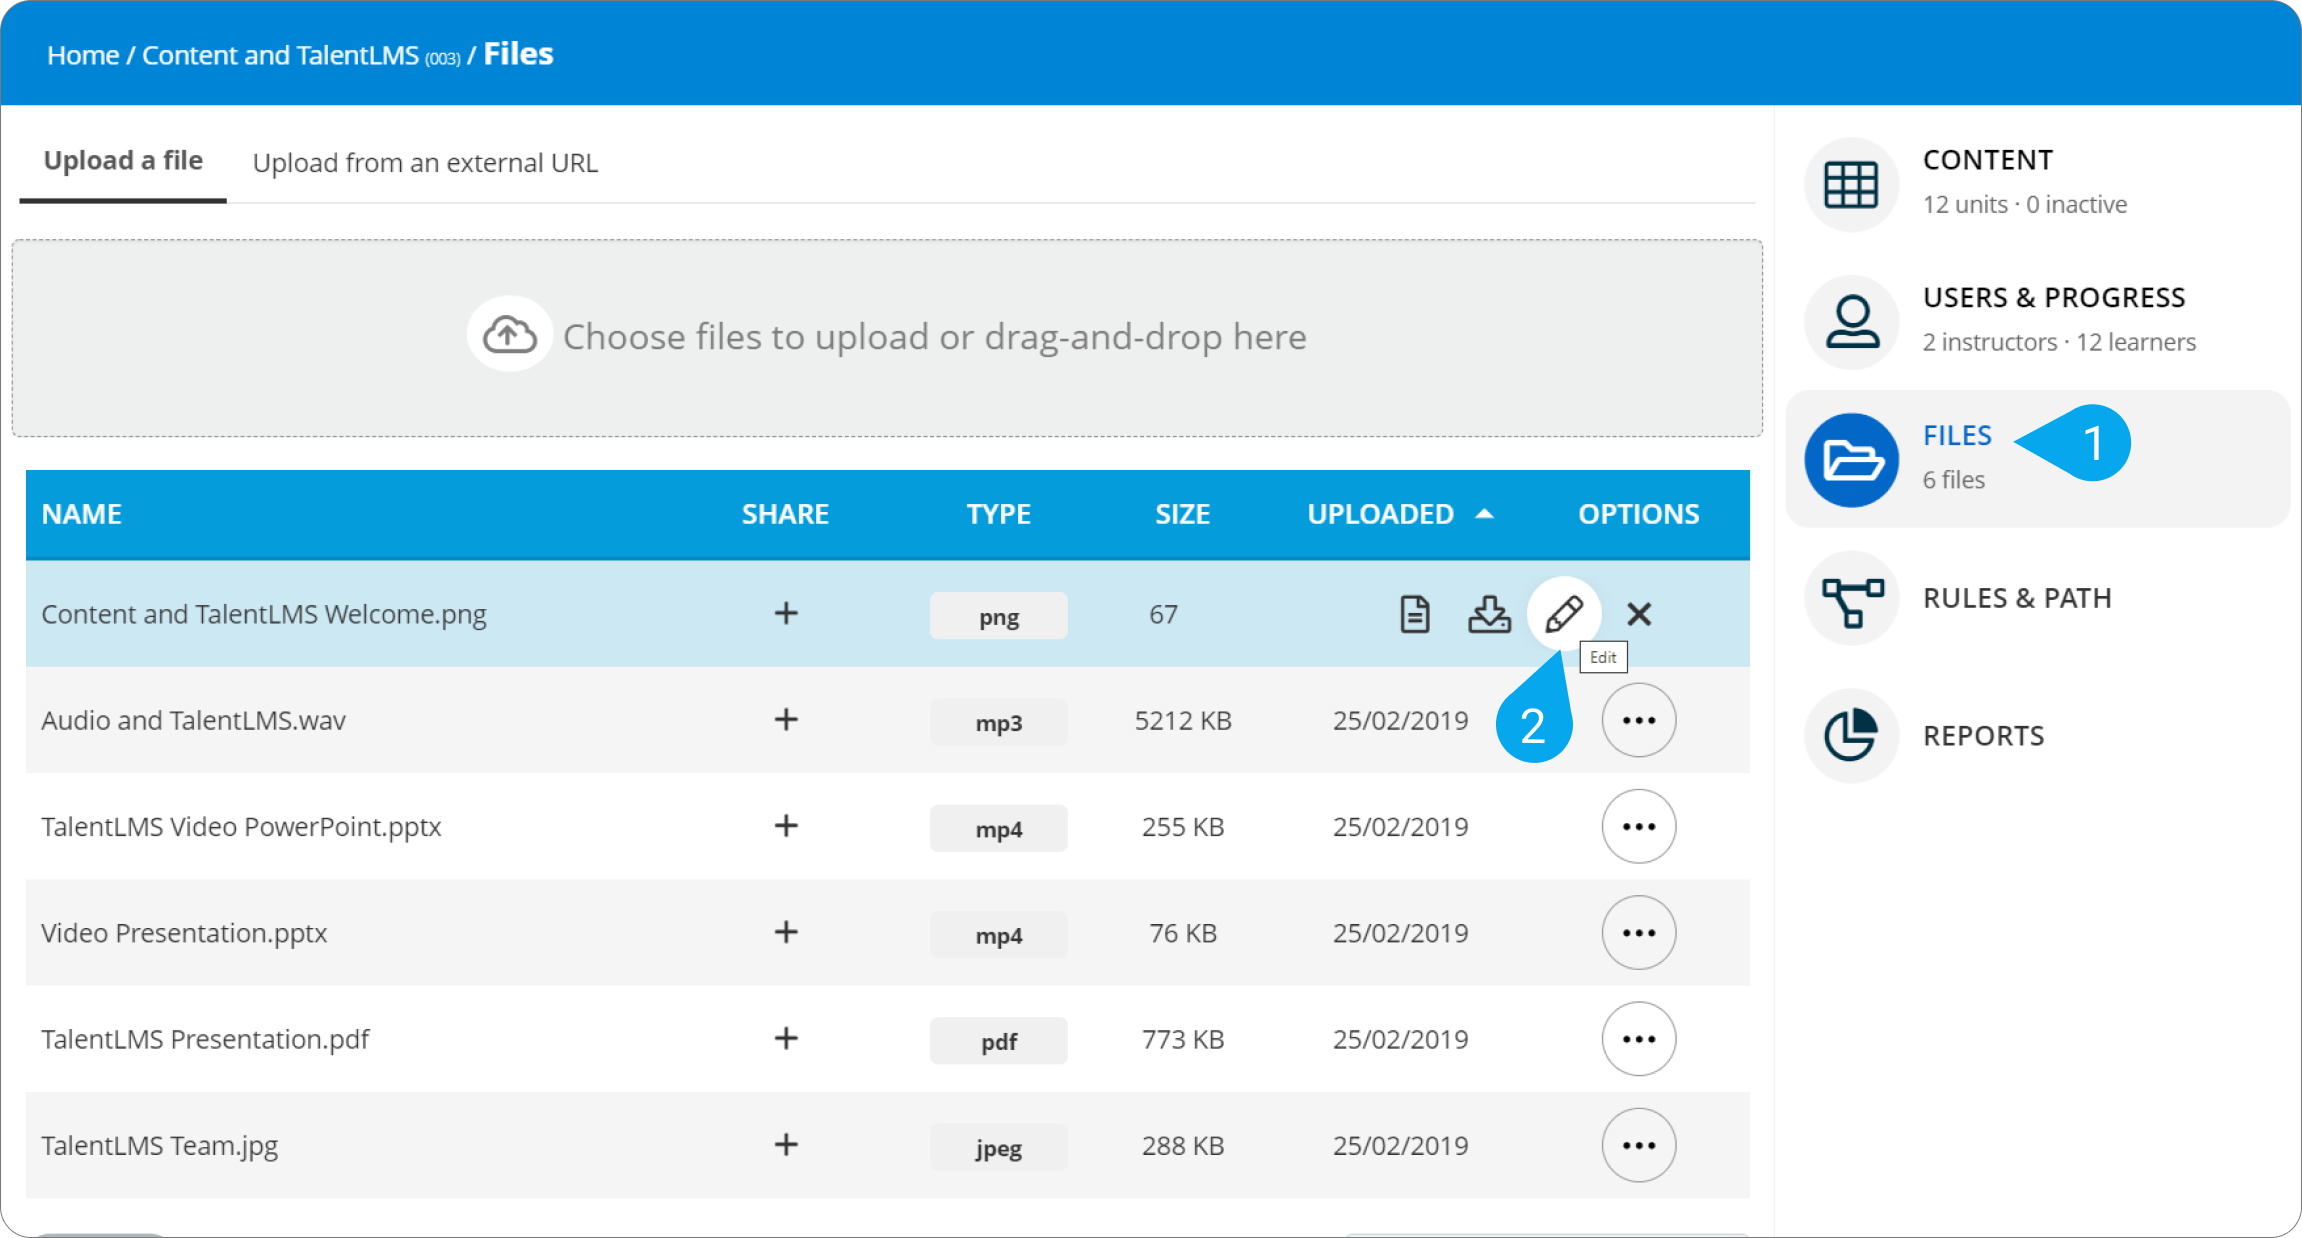This screenshot has width=2302, height=1238.
Task: Select TalentLMS Presentation.pdf file name
Action: (x=205, y=1039)
